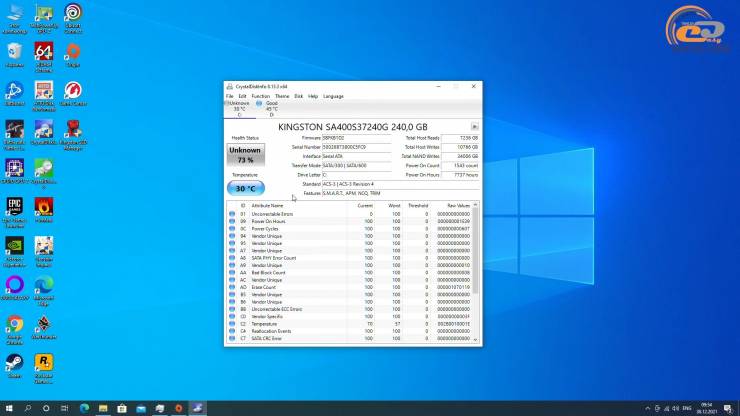The width and height of the screenshot is (740, 416).
Task: Open the Help menu
Action: pos(313,96)
